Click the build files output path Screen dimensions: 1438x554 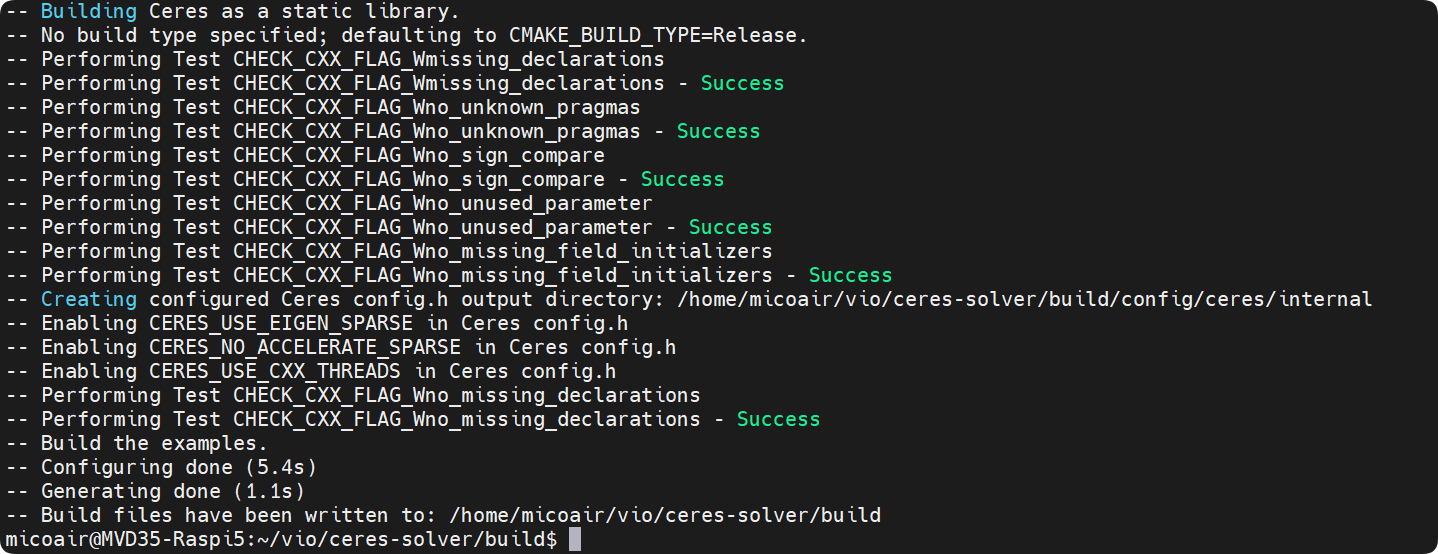(x=665, y=516)
